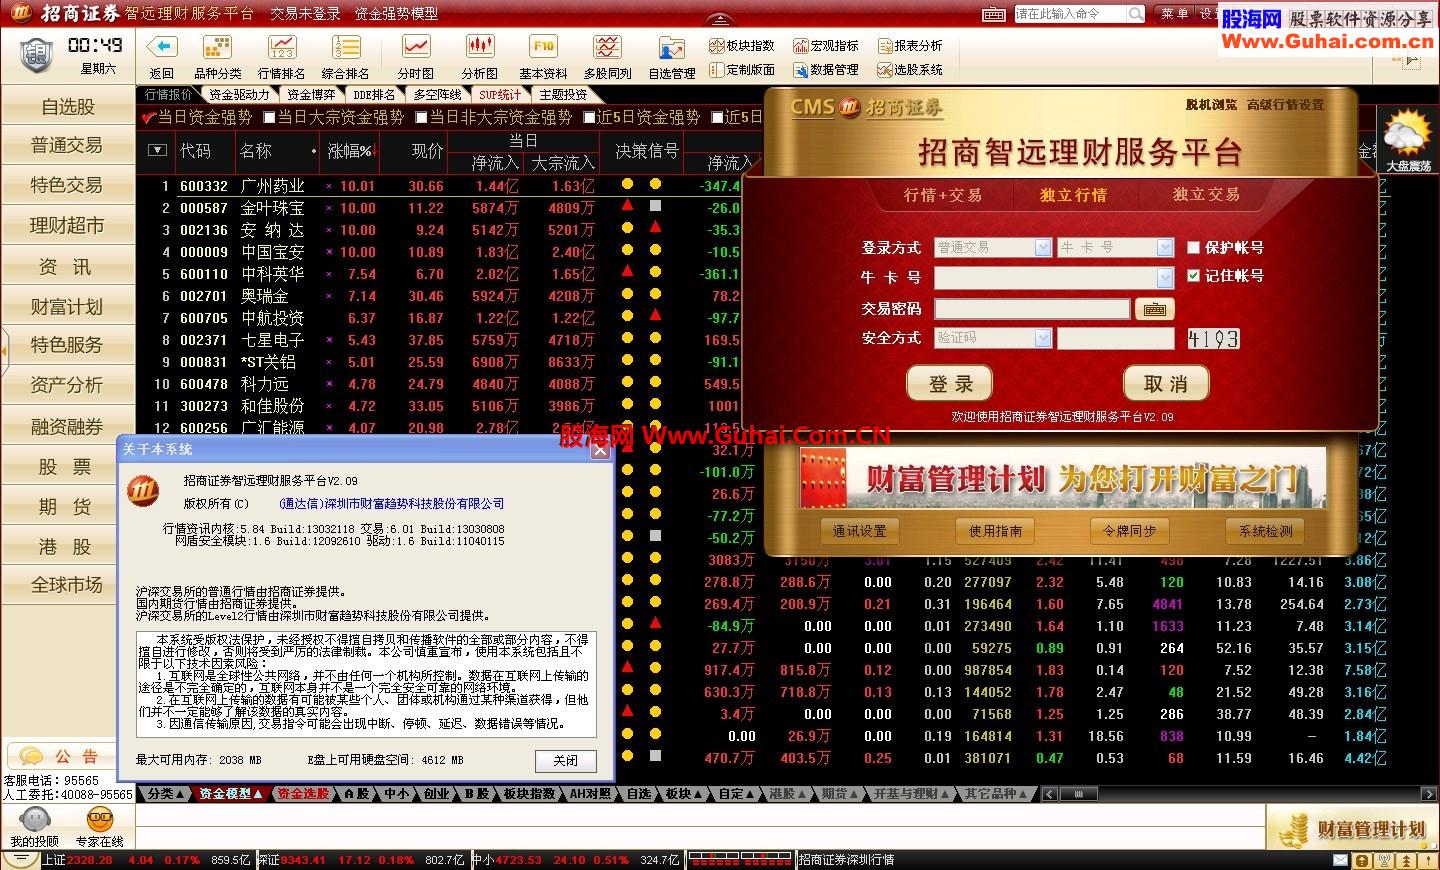Open 自选股 in left sidebar
1440x870 pixels.
pyautogui.click(x=68, y=106)
